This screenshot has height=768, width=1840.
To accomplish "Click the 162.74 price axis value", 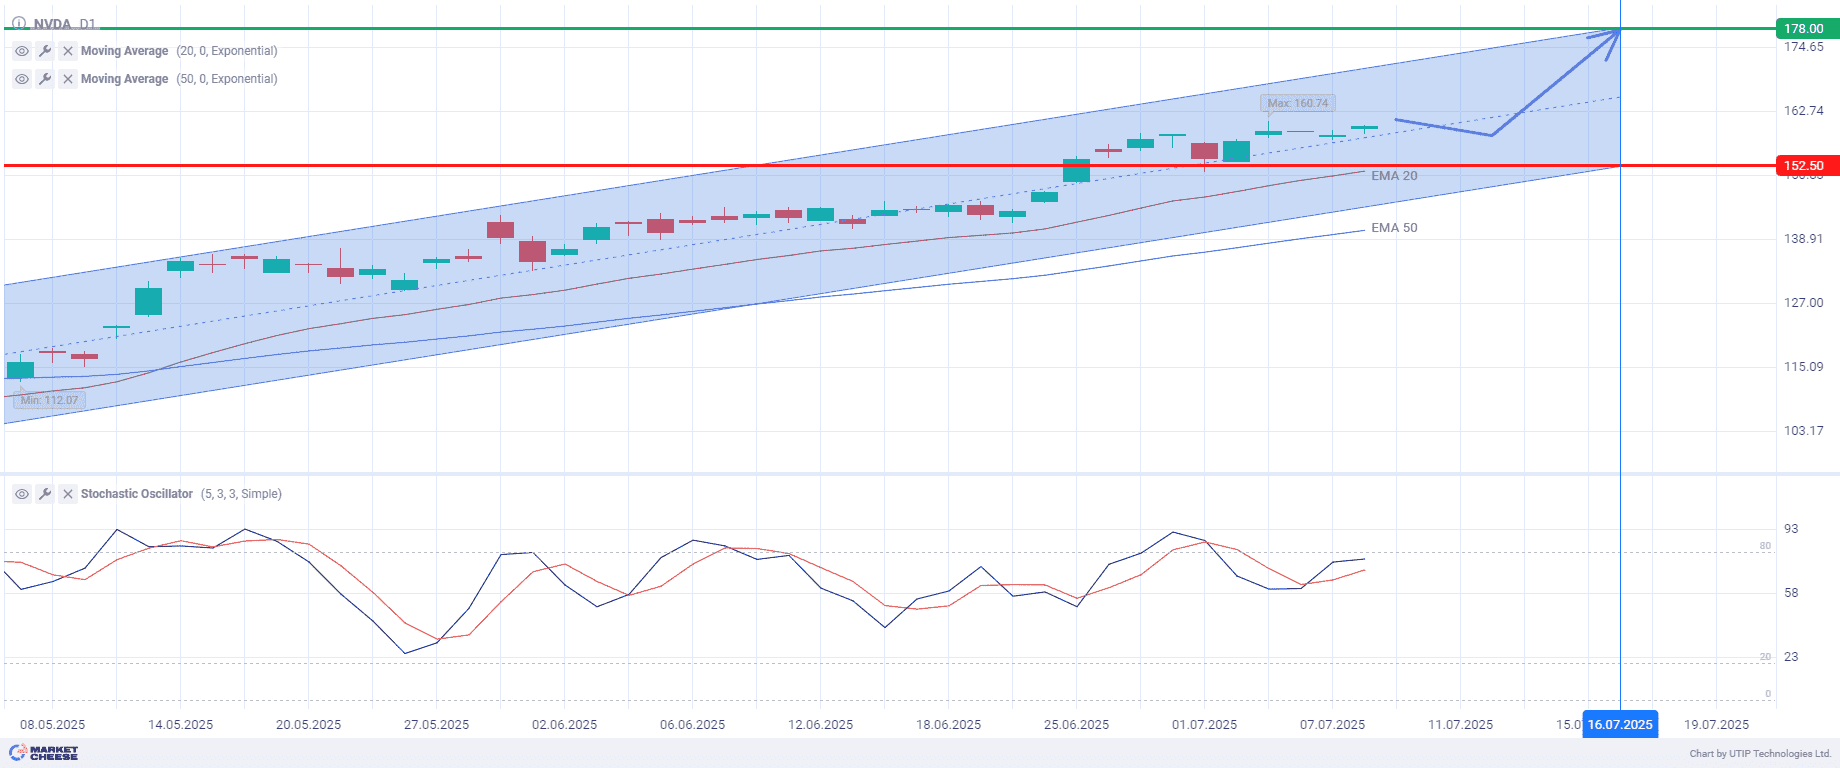I will (1804, 111).
